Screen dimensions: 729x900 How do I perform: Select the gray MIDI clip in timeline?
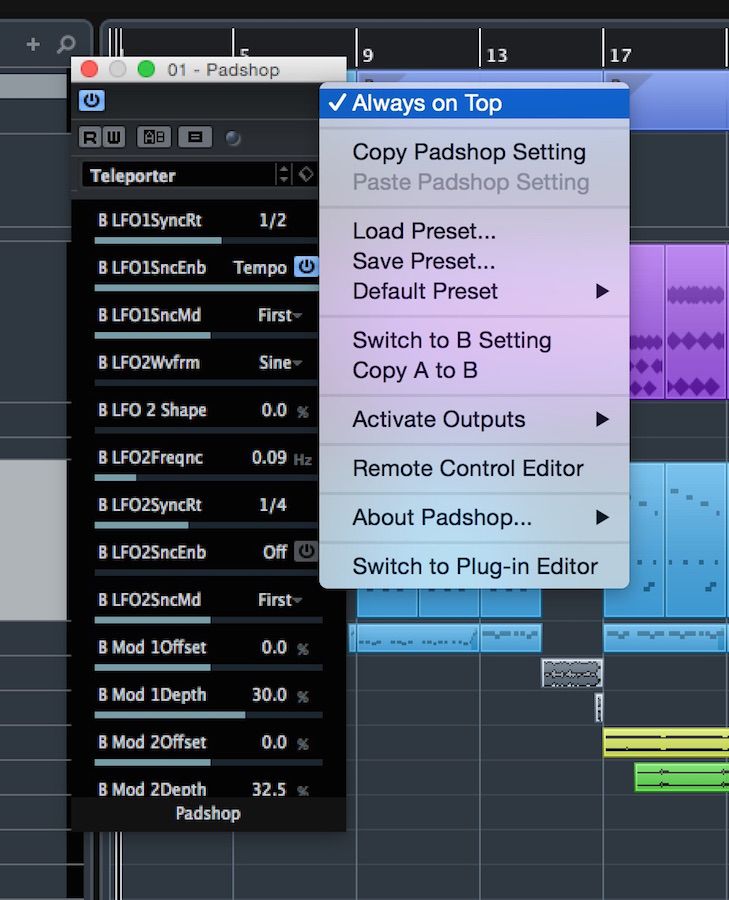coord(572,673)
